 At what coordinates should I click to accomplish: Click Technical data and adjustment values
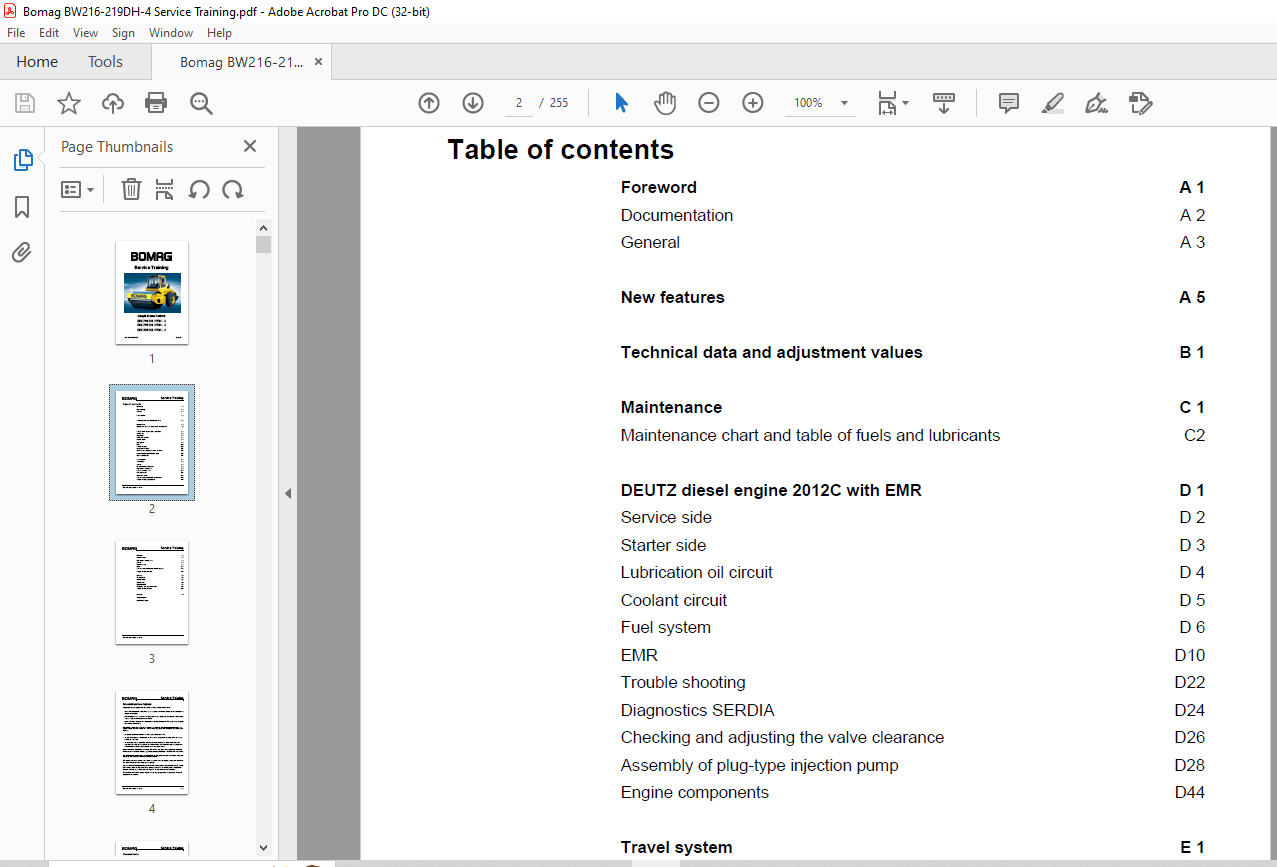(x=771, y=352)
